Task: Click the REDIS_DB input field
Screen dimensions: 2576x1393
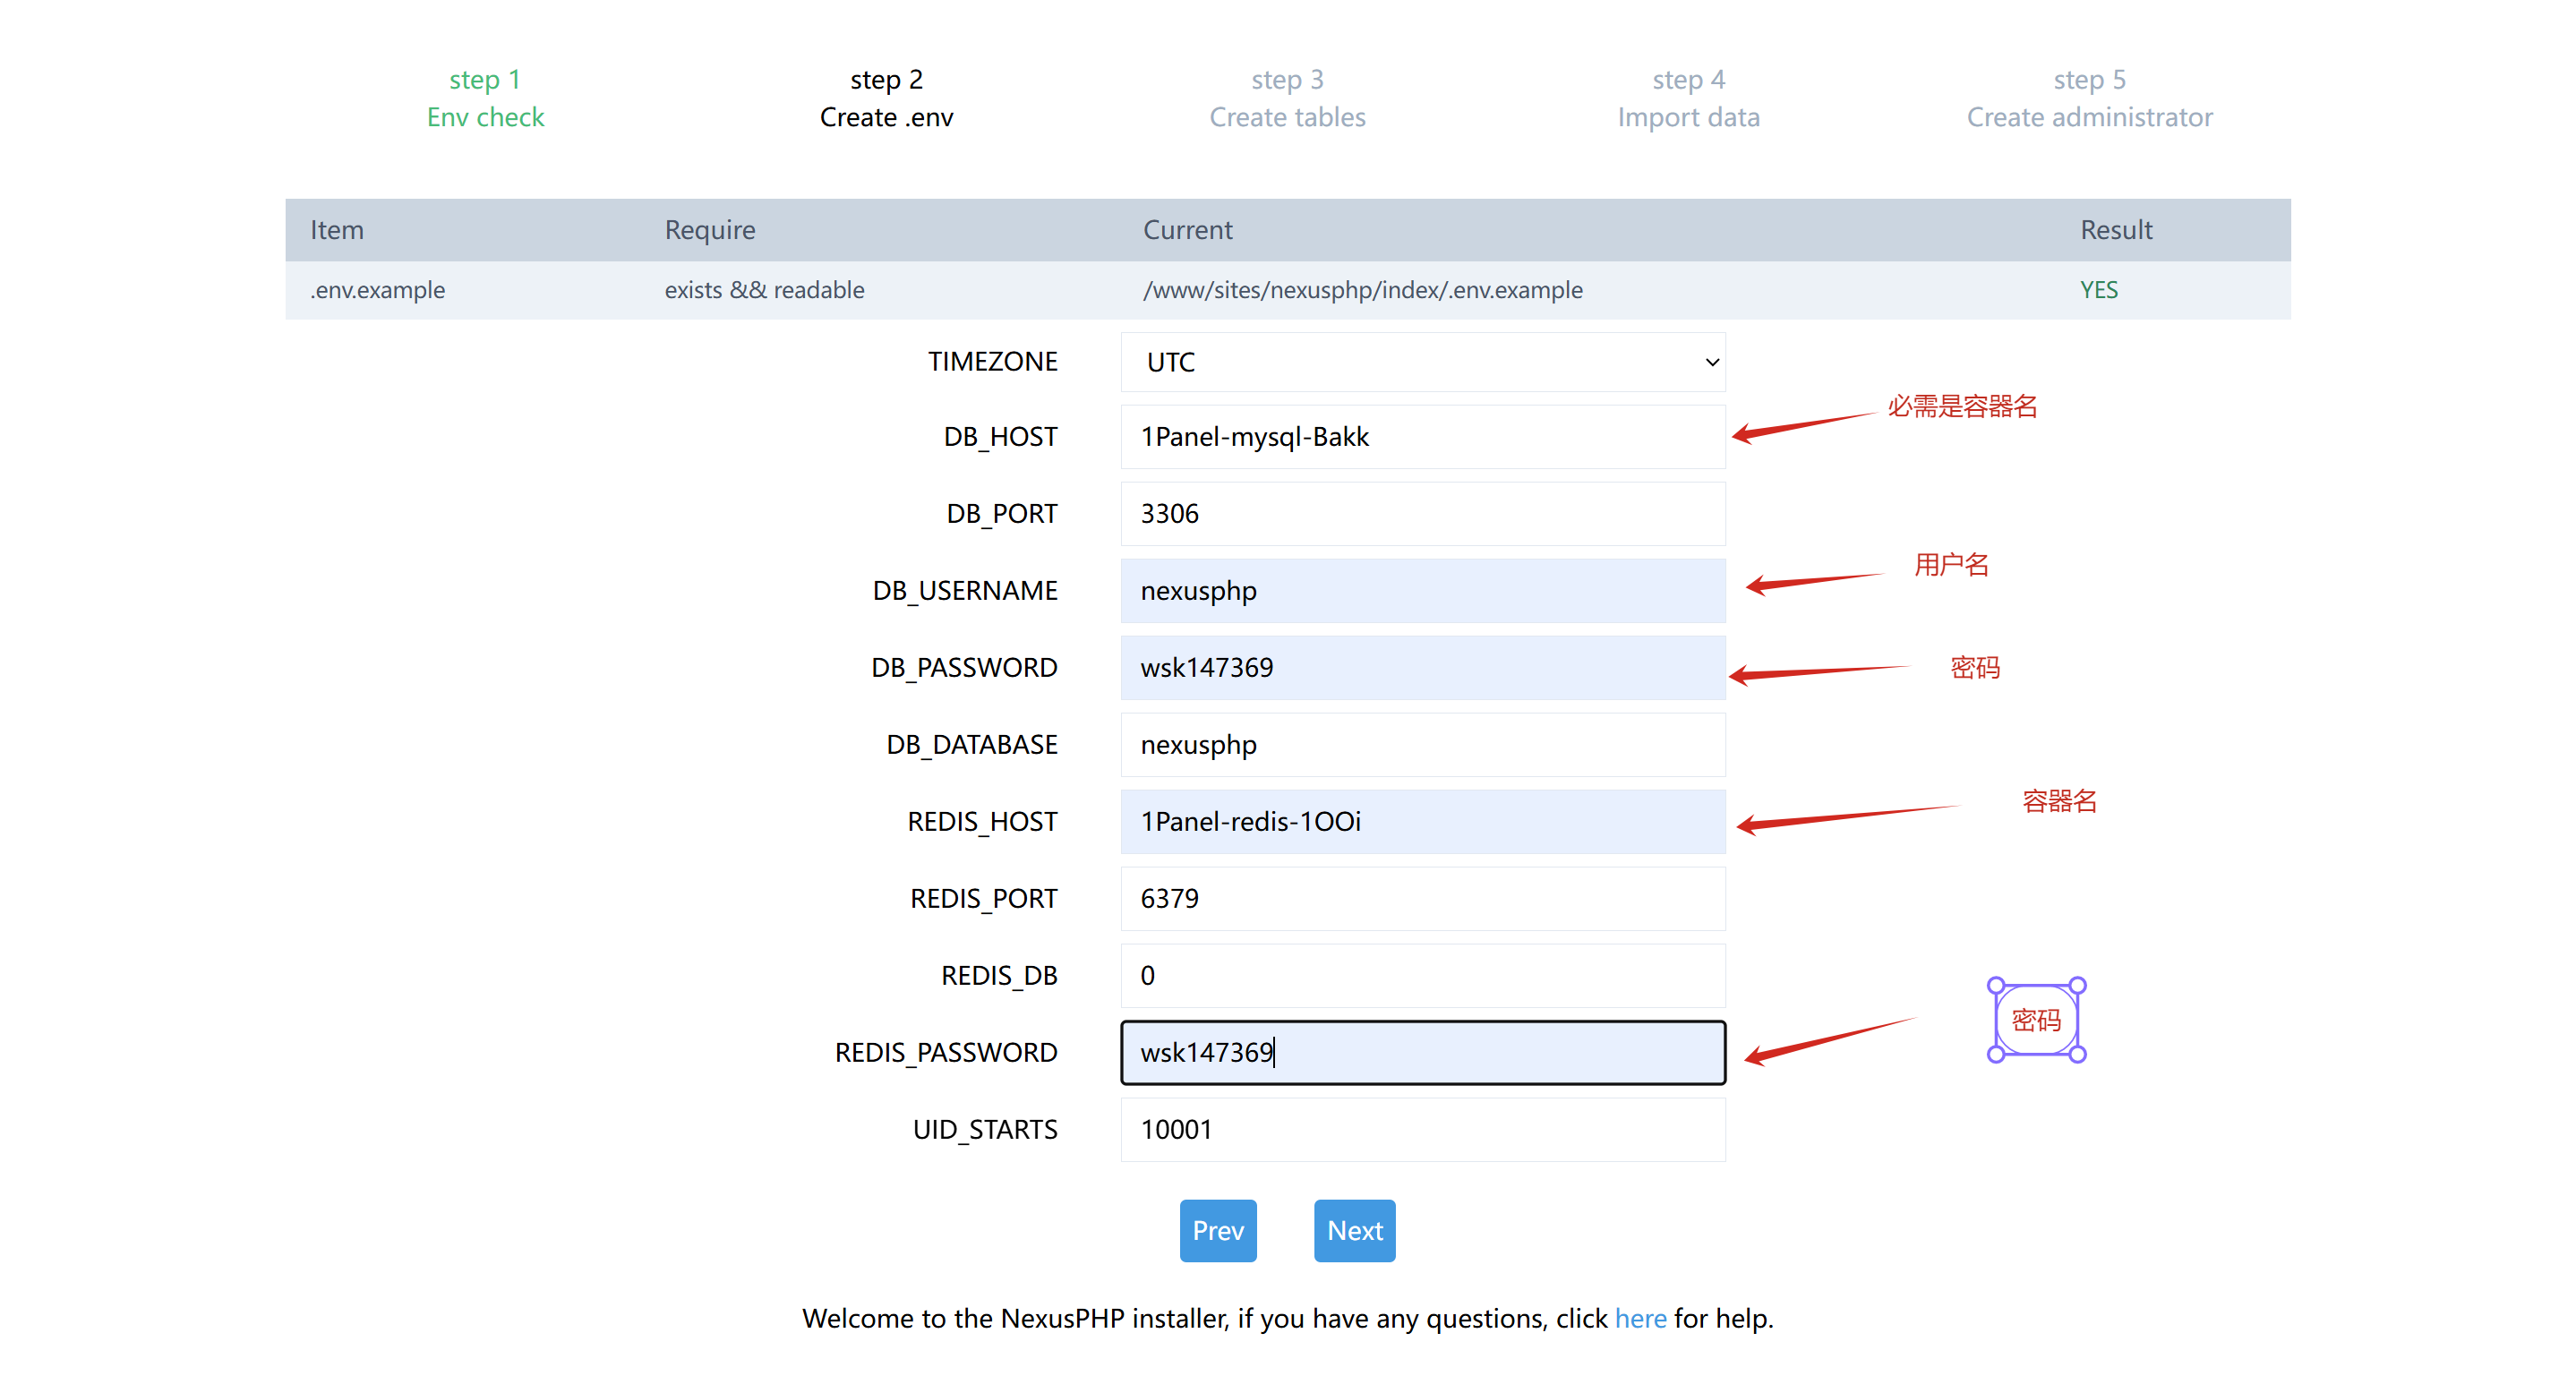Action: [1422, 976]
